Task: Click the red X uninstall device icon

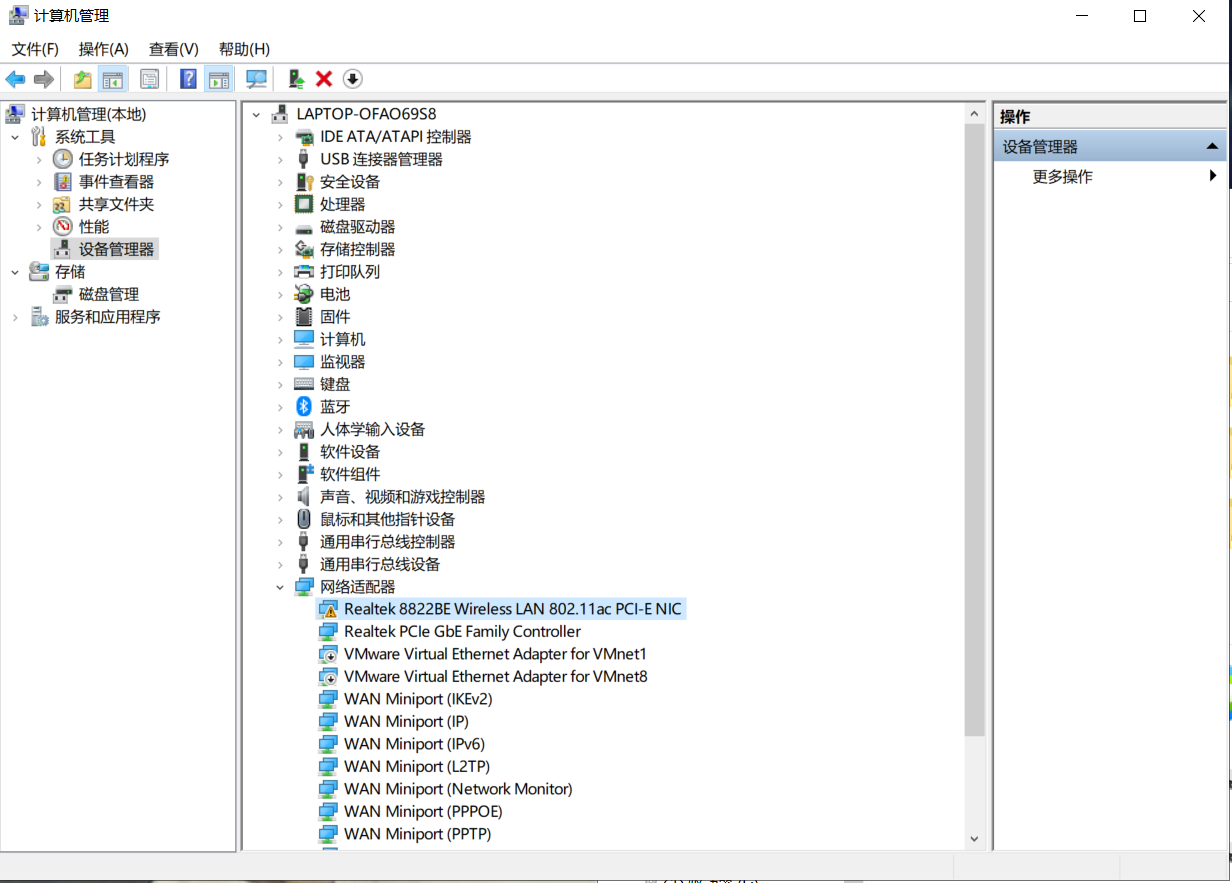Action: click(x=324, y=79)
